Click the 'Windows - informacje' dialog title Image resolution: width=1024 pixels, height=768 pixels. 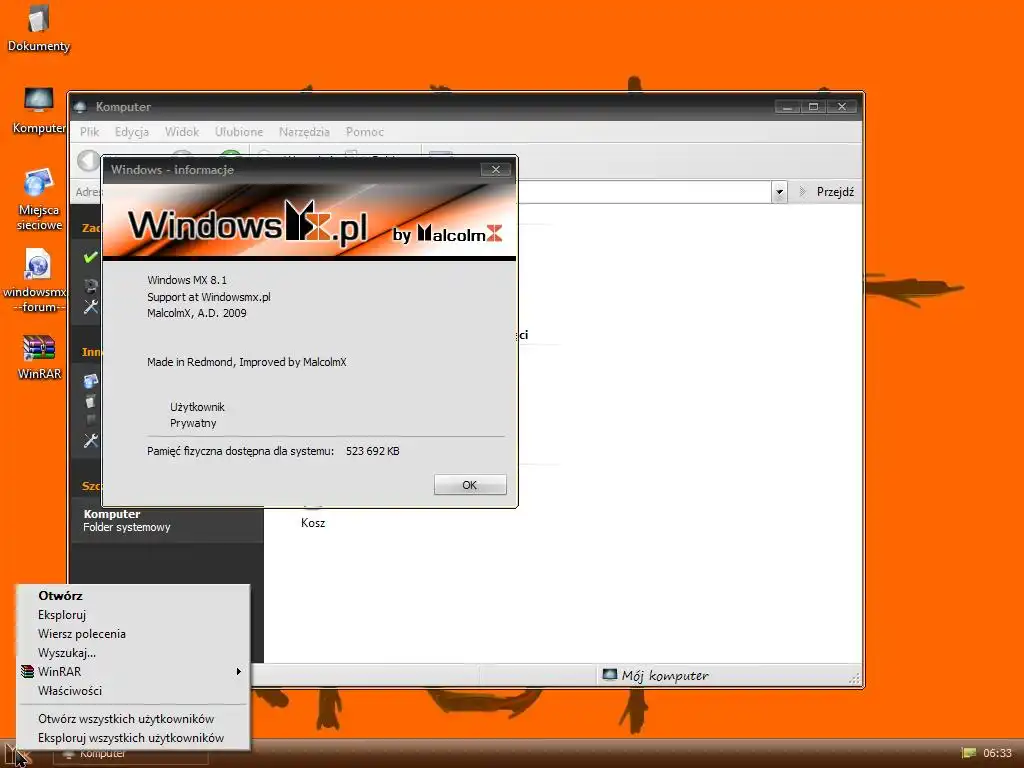click(172, 170)
